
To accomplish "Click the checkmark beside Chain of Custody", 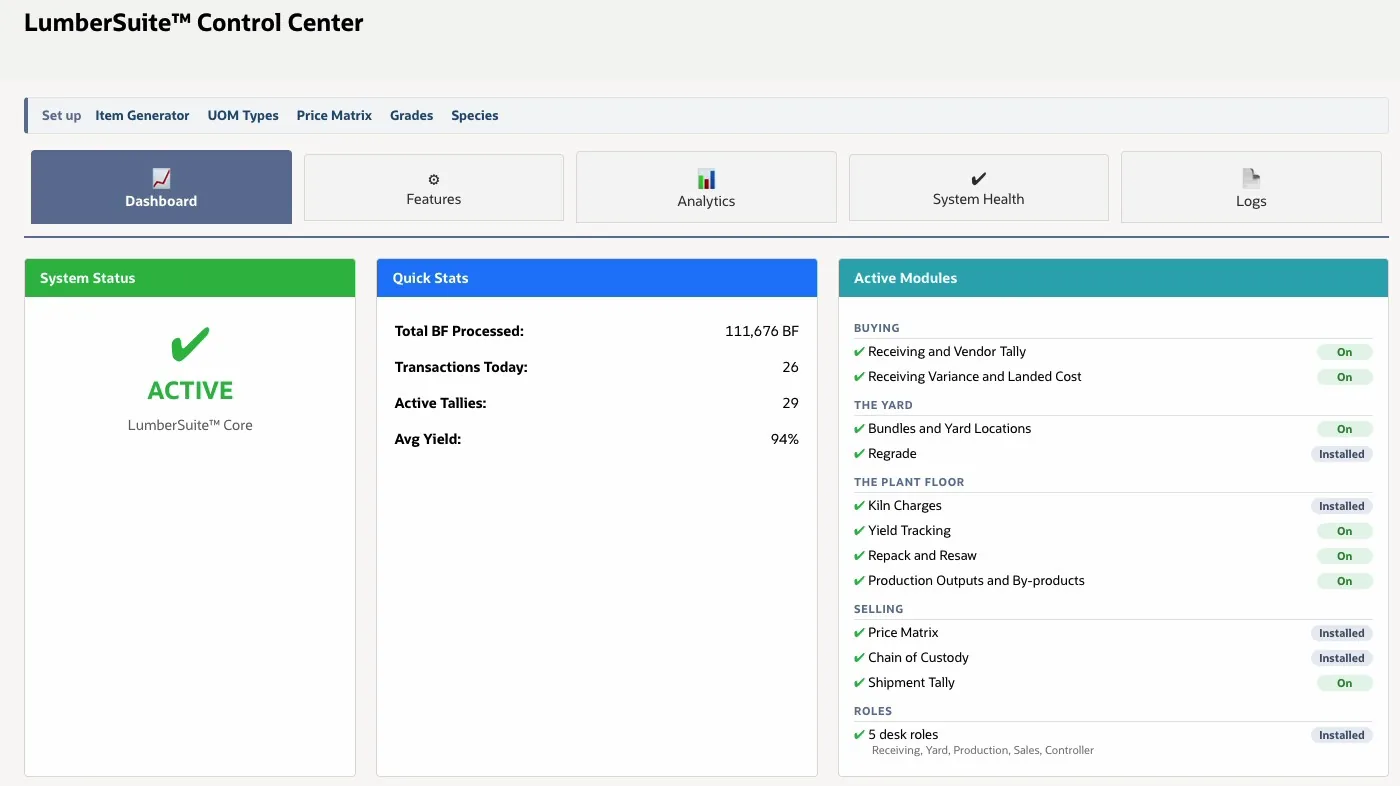I will (x=859, y=658).
